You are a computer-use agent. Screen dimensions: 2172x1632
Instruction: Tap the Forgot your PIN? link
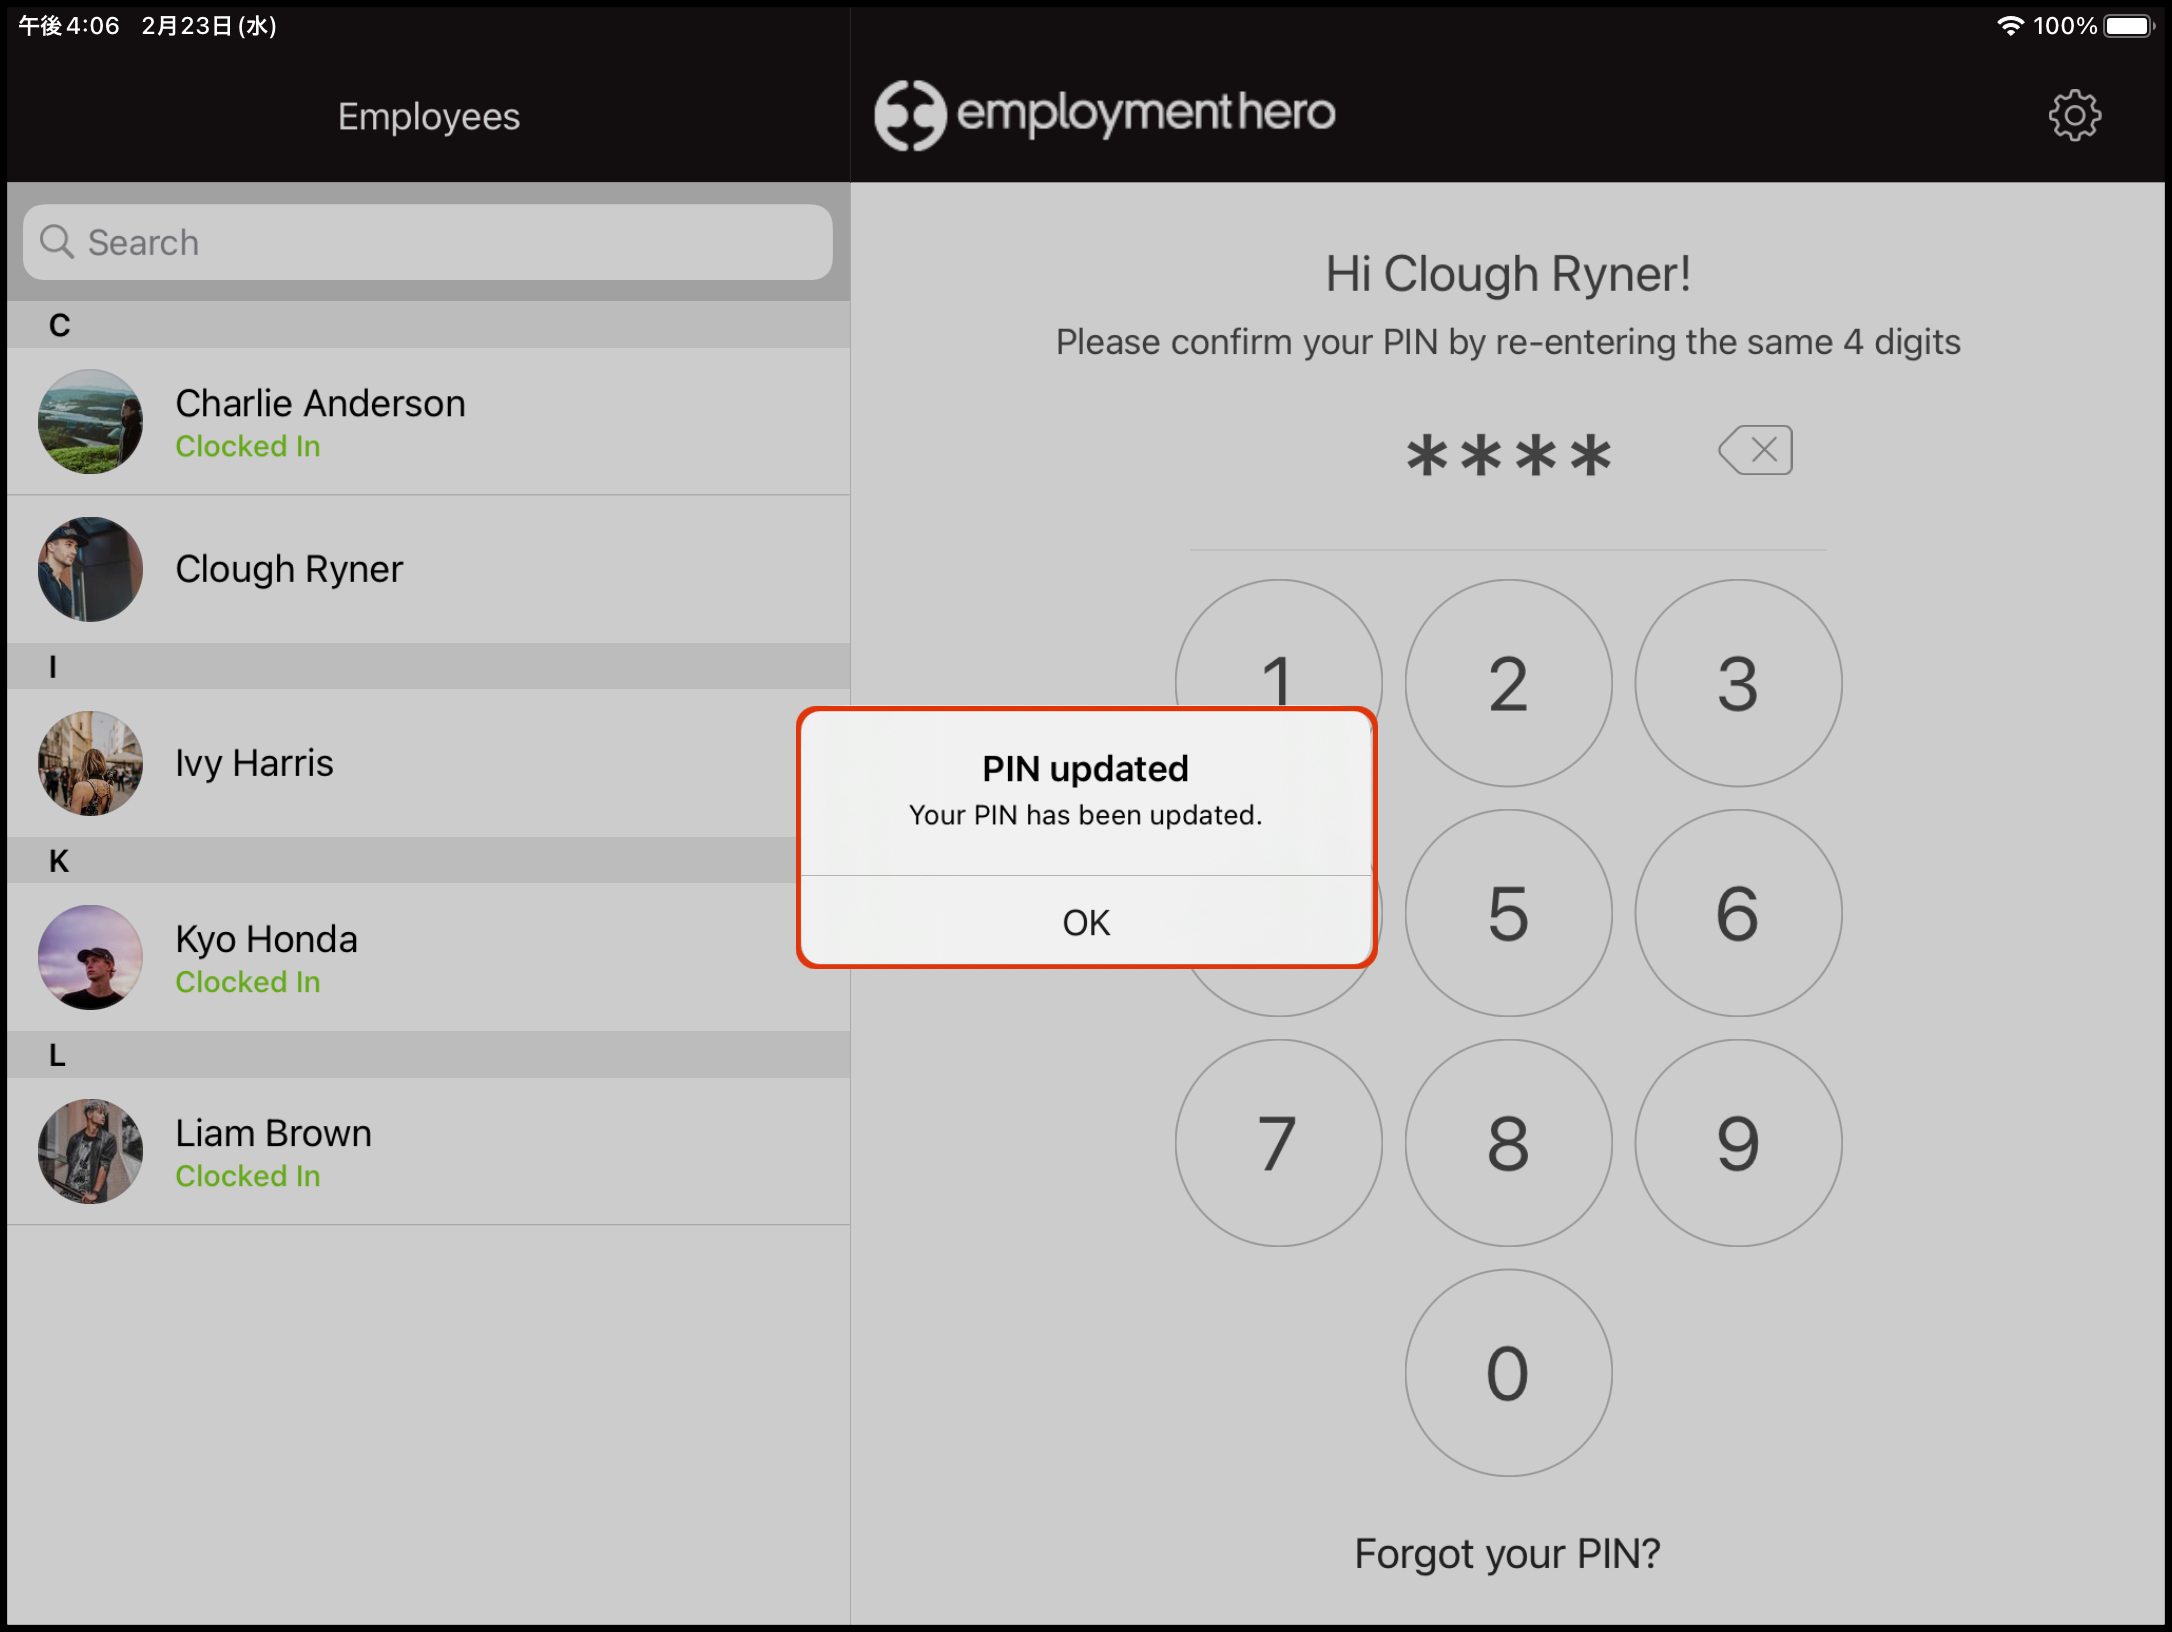(x=1507, y=1554)
